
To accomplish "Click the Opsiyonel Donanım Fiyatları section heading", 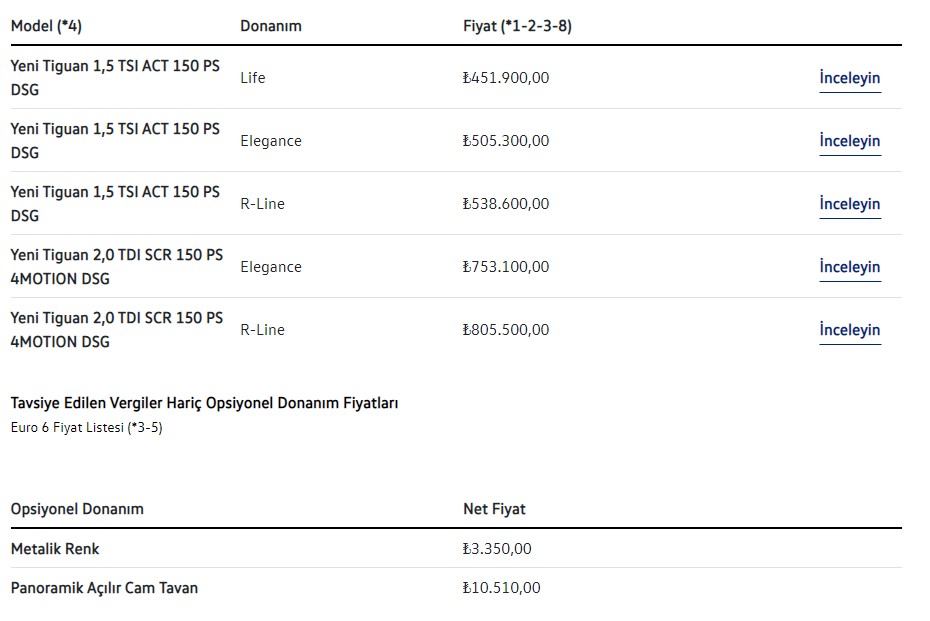I will (x=204, y=403).
